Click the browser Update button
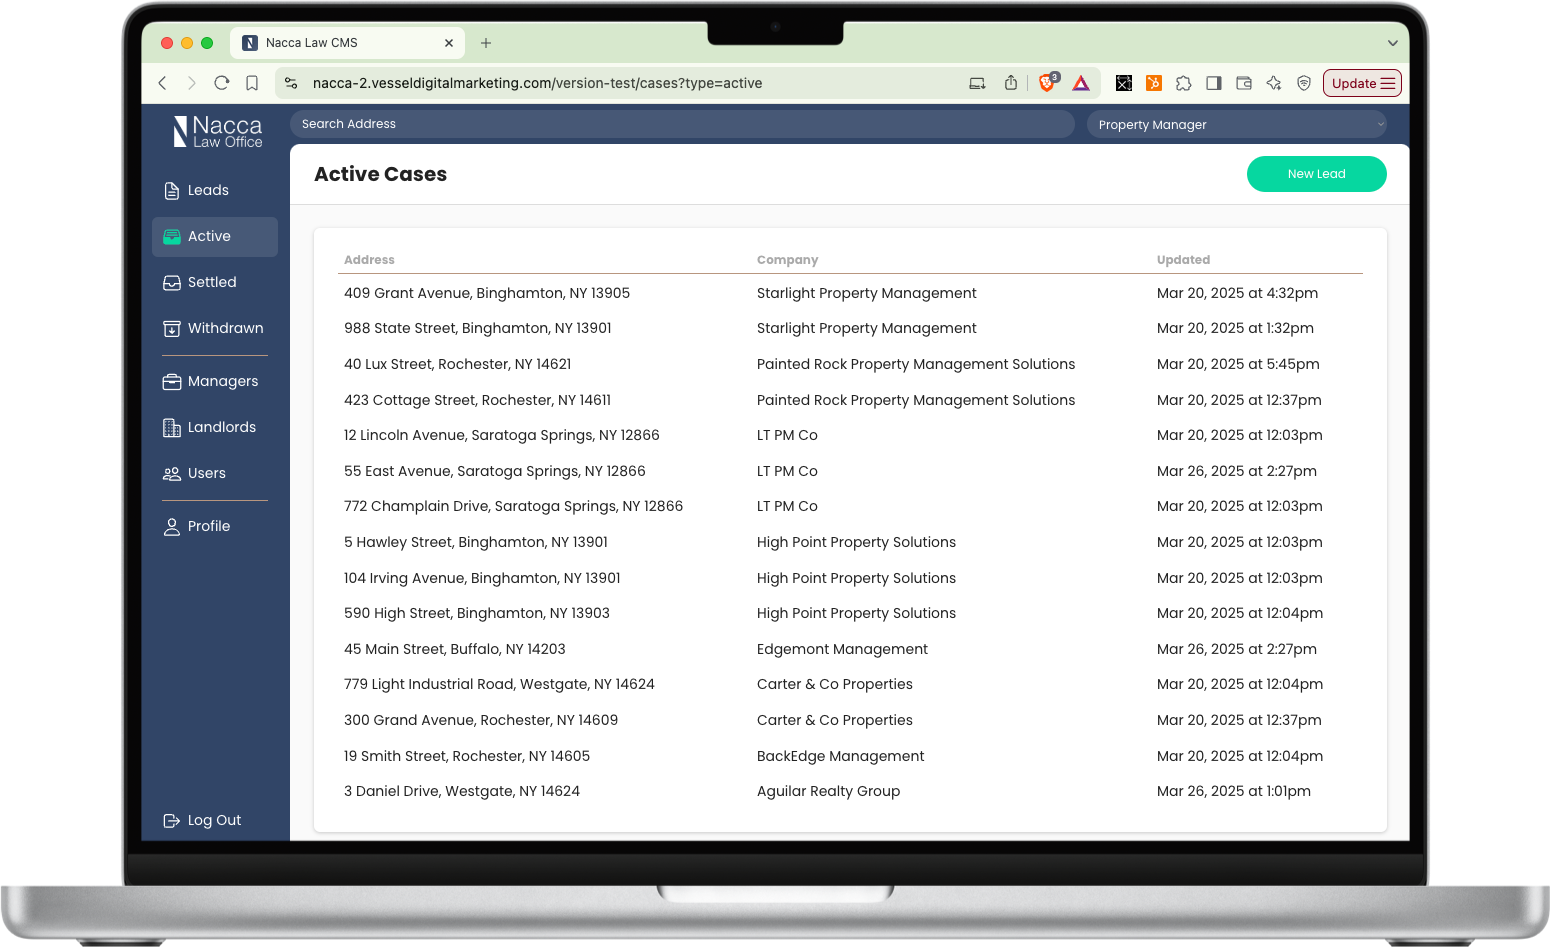The height and width of the screenshot is (947, 1550). [x=1362, y=83]
